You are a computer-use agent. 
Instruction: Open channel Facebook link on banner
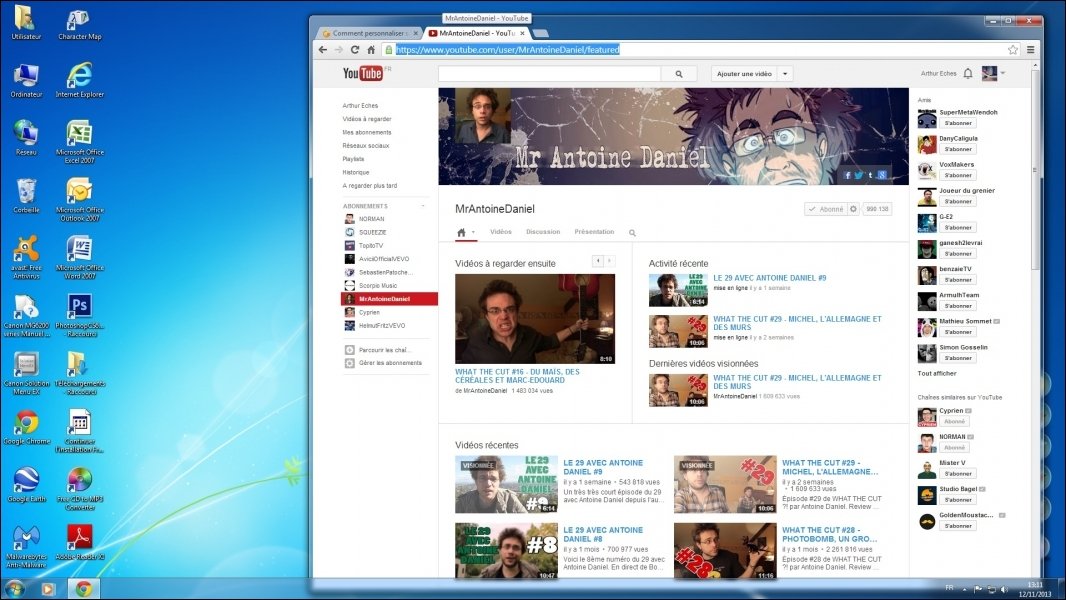pos(847,175)
